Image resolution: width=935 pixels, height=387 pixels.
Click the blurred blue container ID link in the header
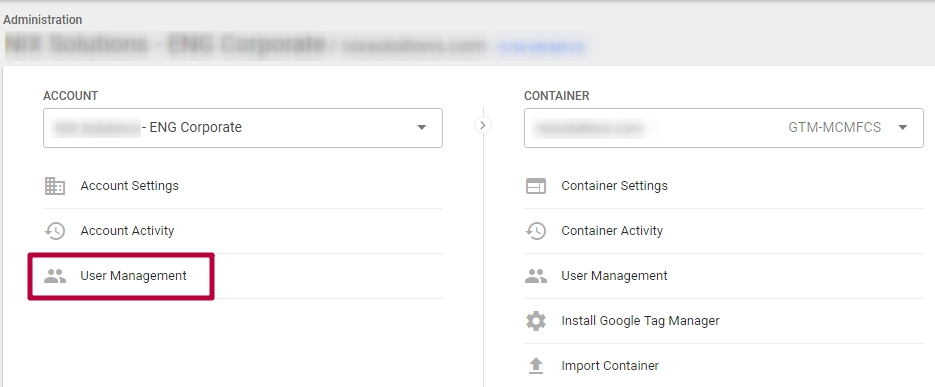pos(541,47)
